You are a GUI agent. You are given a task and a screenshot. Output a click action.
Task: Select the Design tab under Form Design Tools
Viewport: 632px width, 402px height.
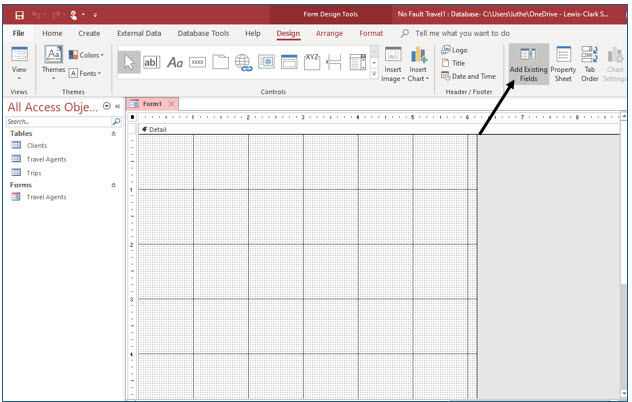(x=288, y=33)
